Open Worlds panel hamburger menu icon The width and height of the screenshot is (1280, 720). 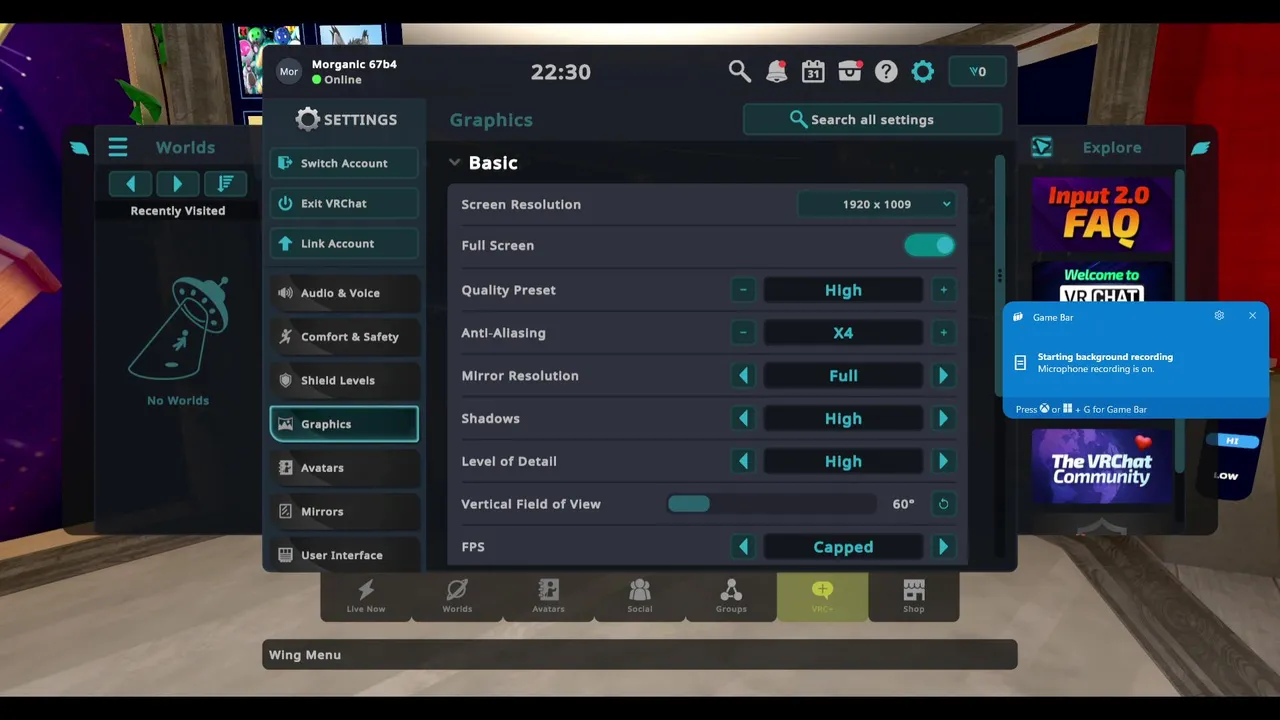pyautogui.click(x=118, y=147)
